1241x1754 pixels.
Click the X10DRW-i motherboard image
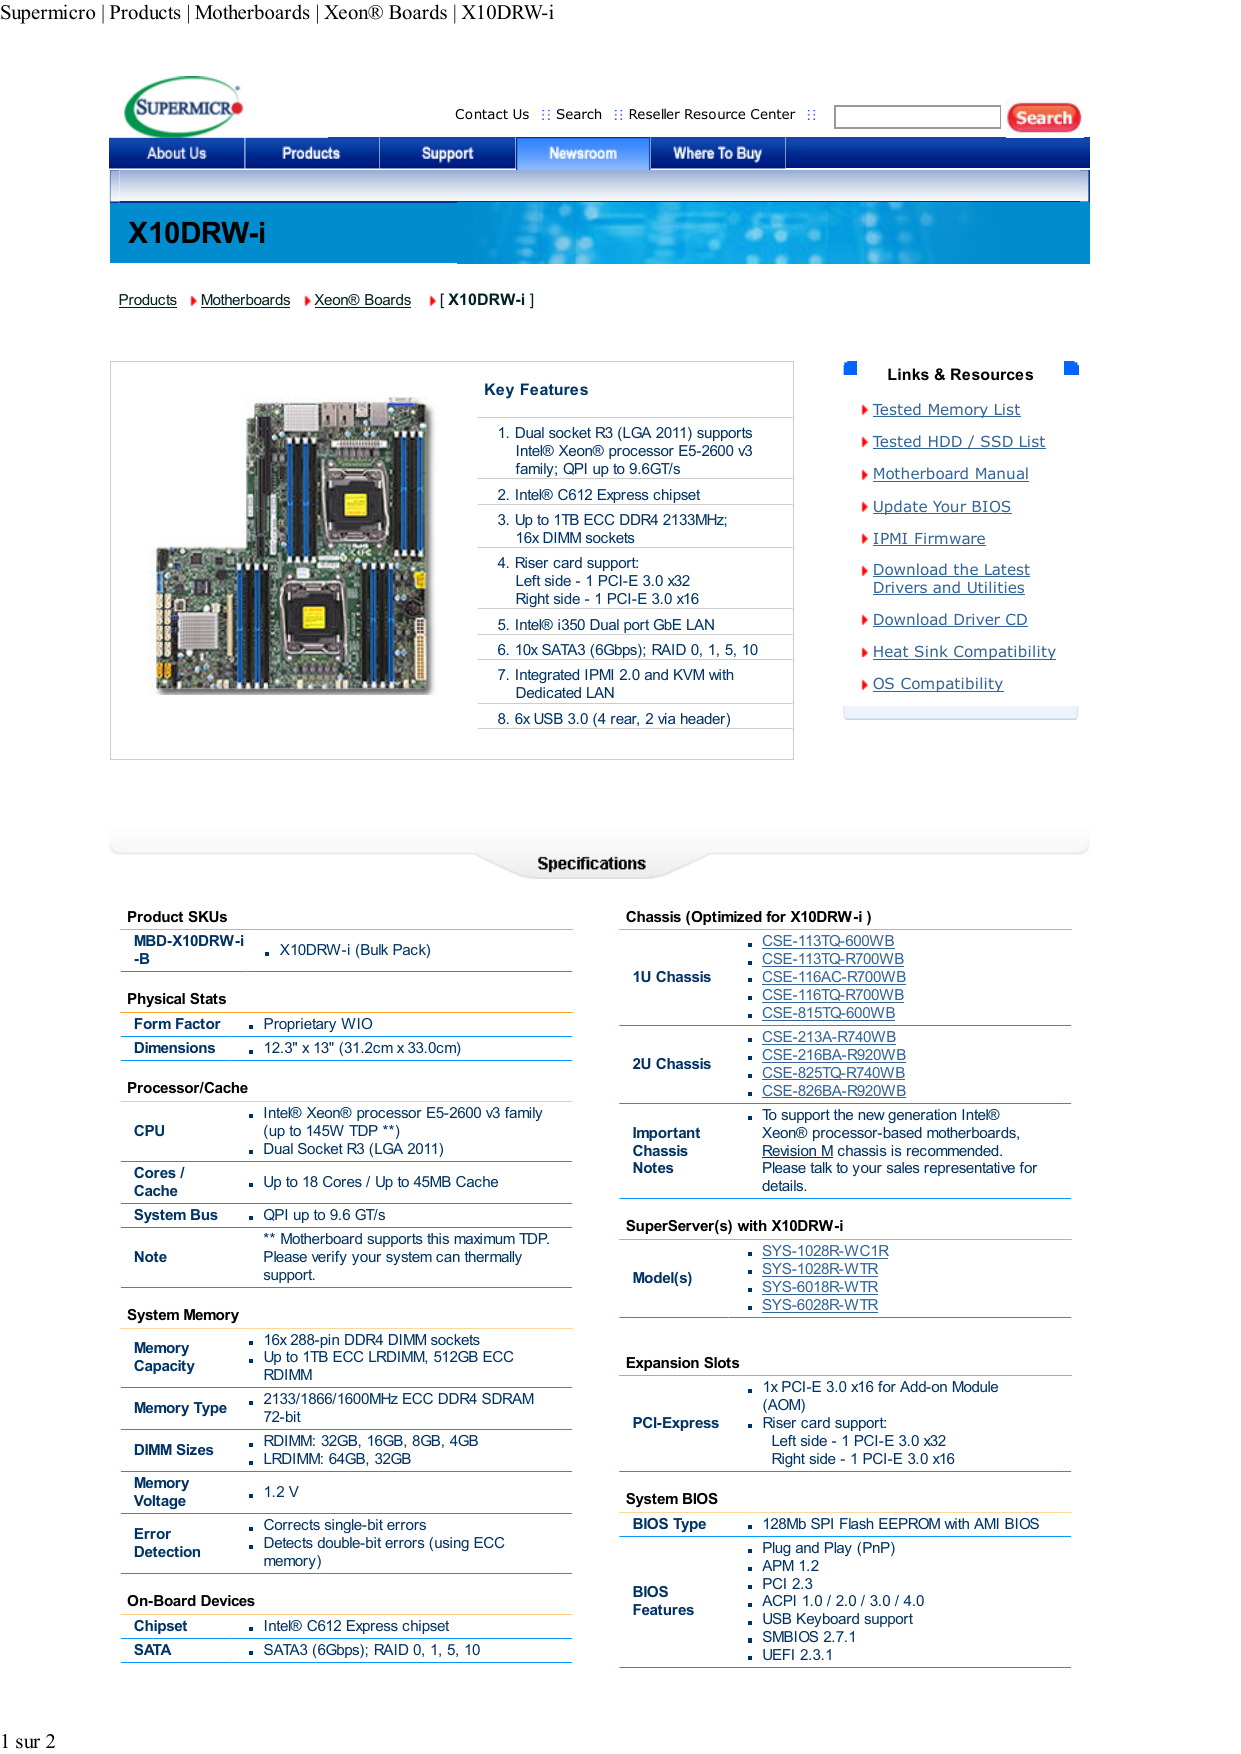tap(295, 547)
